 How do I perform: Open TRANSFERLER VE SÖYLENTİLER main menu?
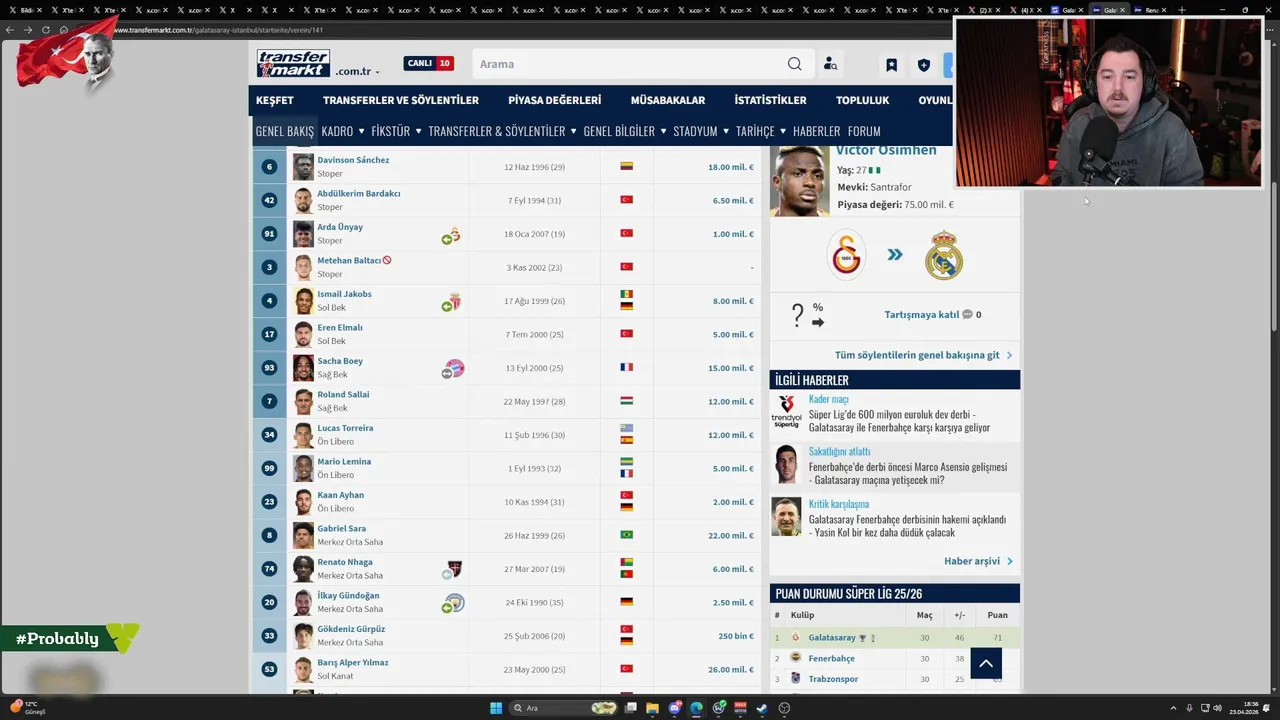pyautogui.click(x=401, y=100)
